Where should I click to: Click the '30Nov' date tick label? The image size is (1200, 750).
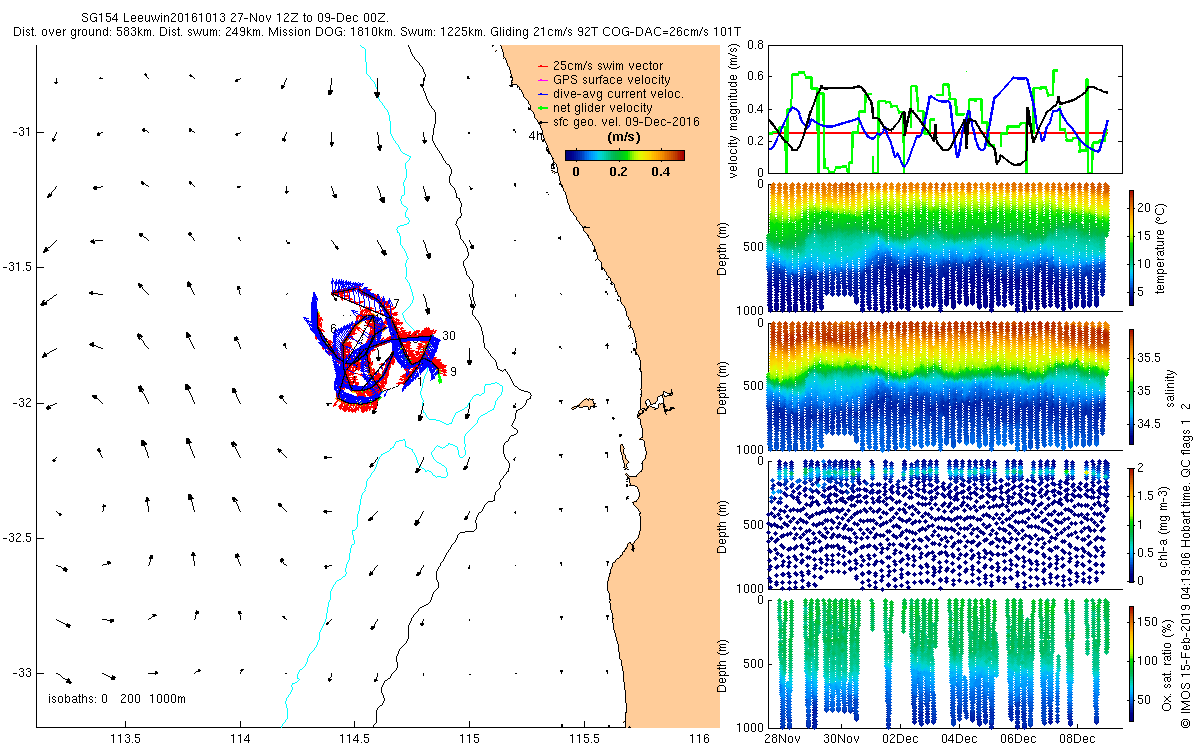click(x=841, y=739)
